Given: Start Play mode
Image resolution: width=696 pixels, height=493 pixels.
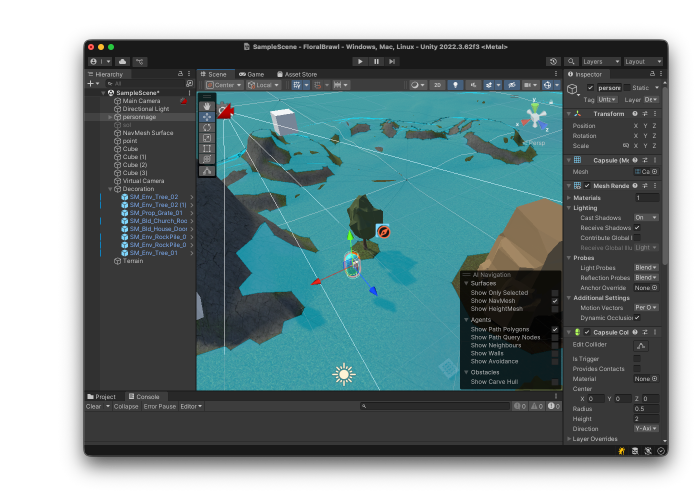Looking at the screenshot, I should [x=360, y=62].
